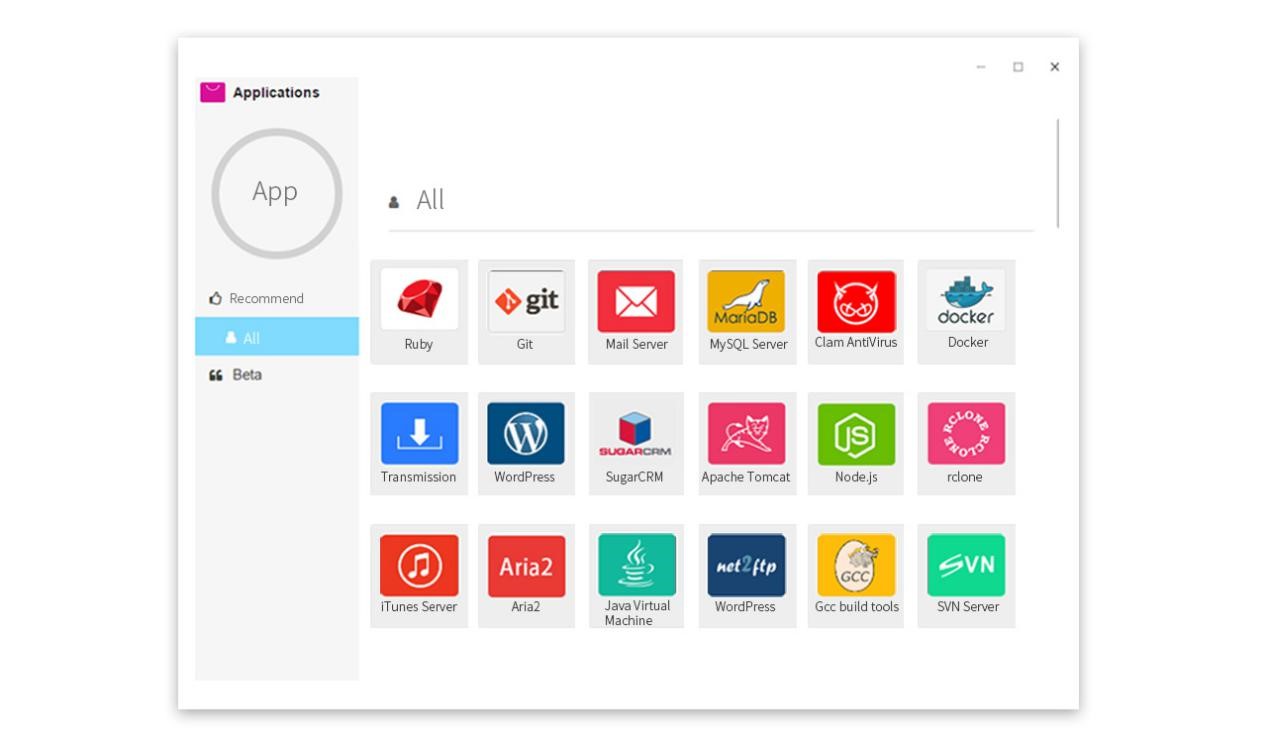Image resolution: width=1267 pixels, height=743 pixels.
Task: Click the 'Clam AntiVirus' label
Action: 856,342
